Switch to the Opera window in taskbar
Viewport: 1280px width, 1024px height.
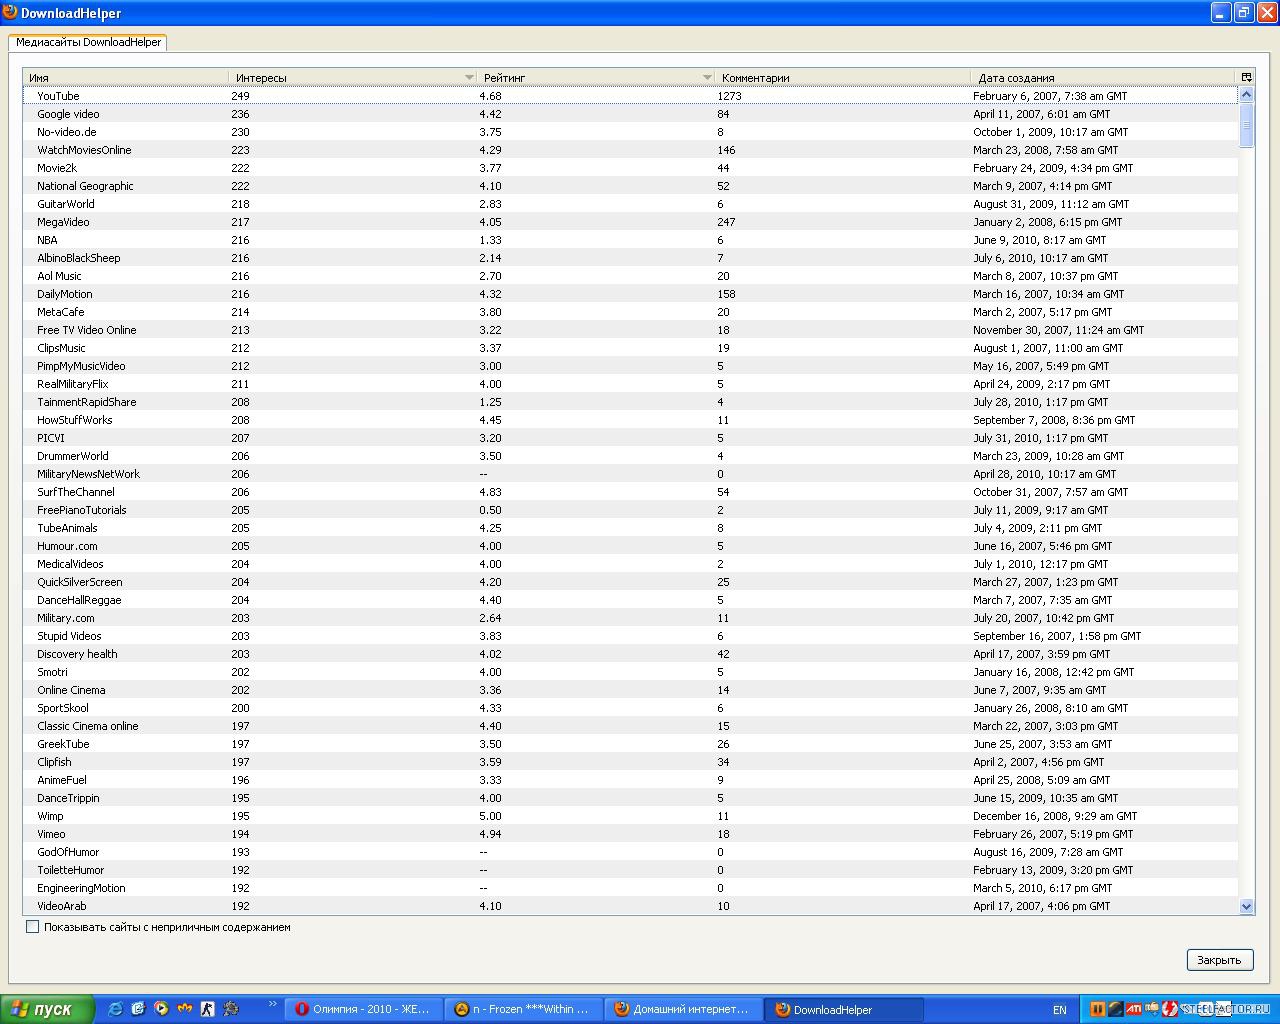(x=363, y=1009)
